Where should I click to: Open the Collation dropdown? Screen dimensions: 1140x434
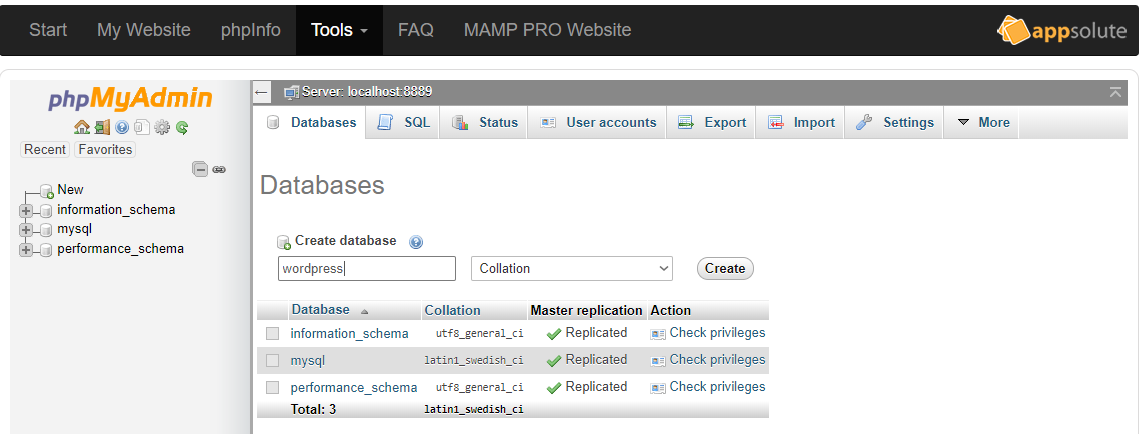point(572,268)
